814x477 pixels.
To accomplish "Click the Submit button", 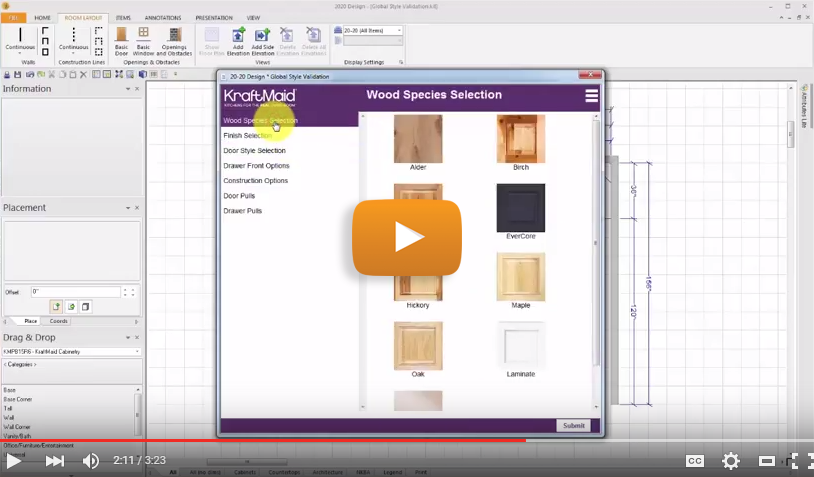I will [574, 426].
